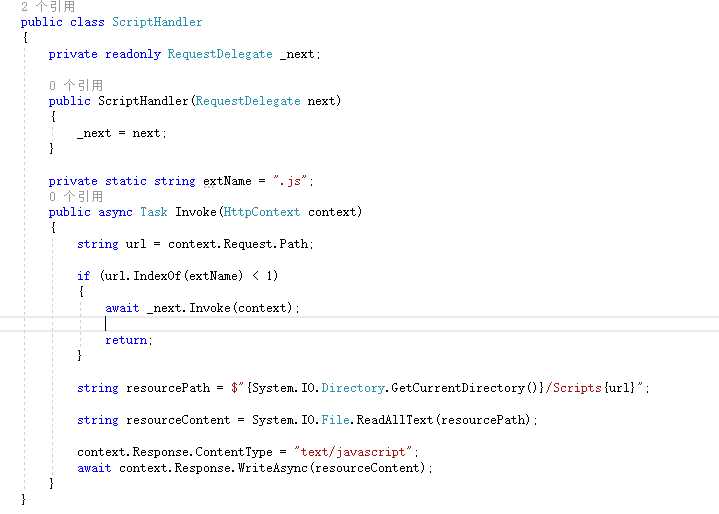Click ScriptHandler in the class declaration line
The width and height of the screenshot is (719, 514).
tap(157, 22)
